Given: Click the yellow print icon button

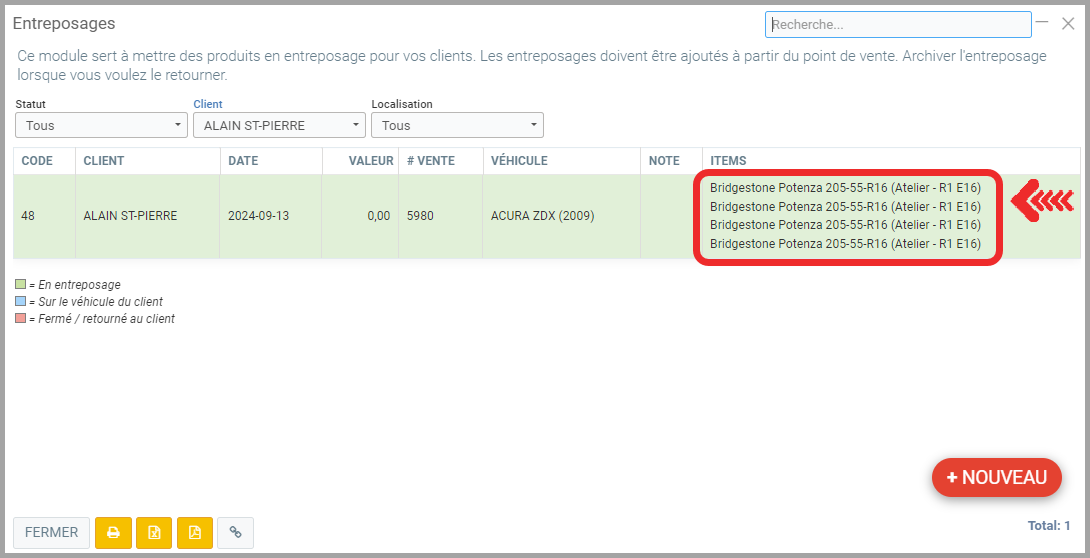Looking at the screenshot, I should (x=113, y=533).
